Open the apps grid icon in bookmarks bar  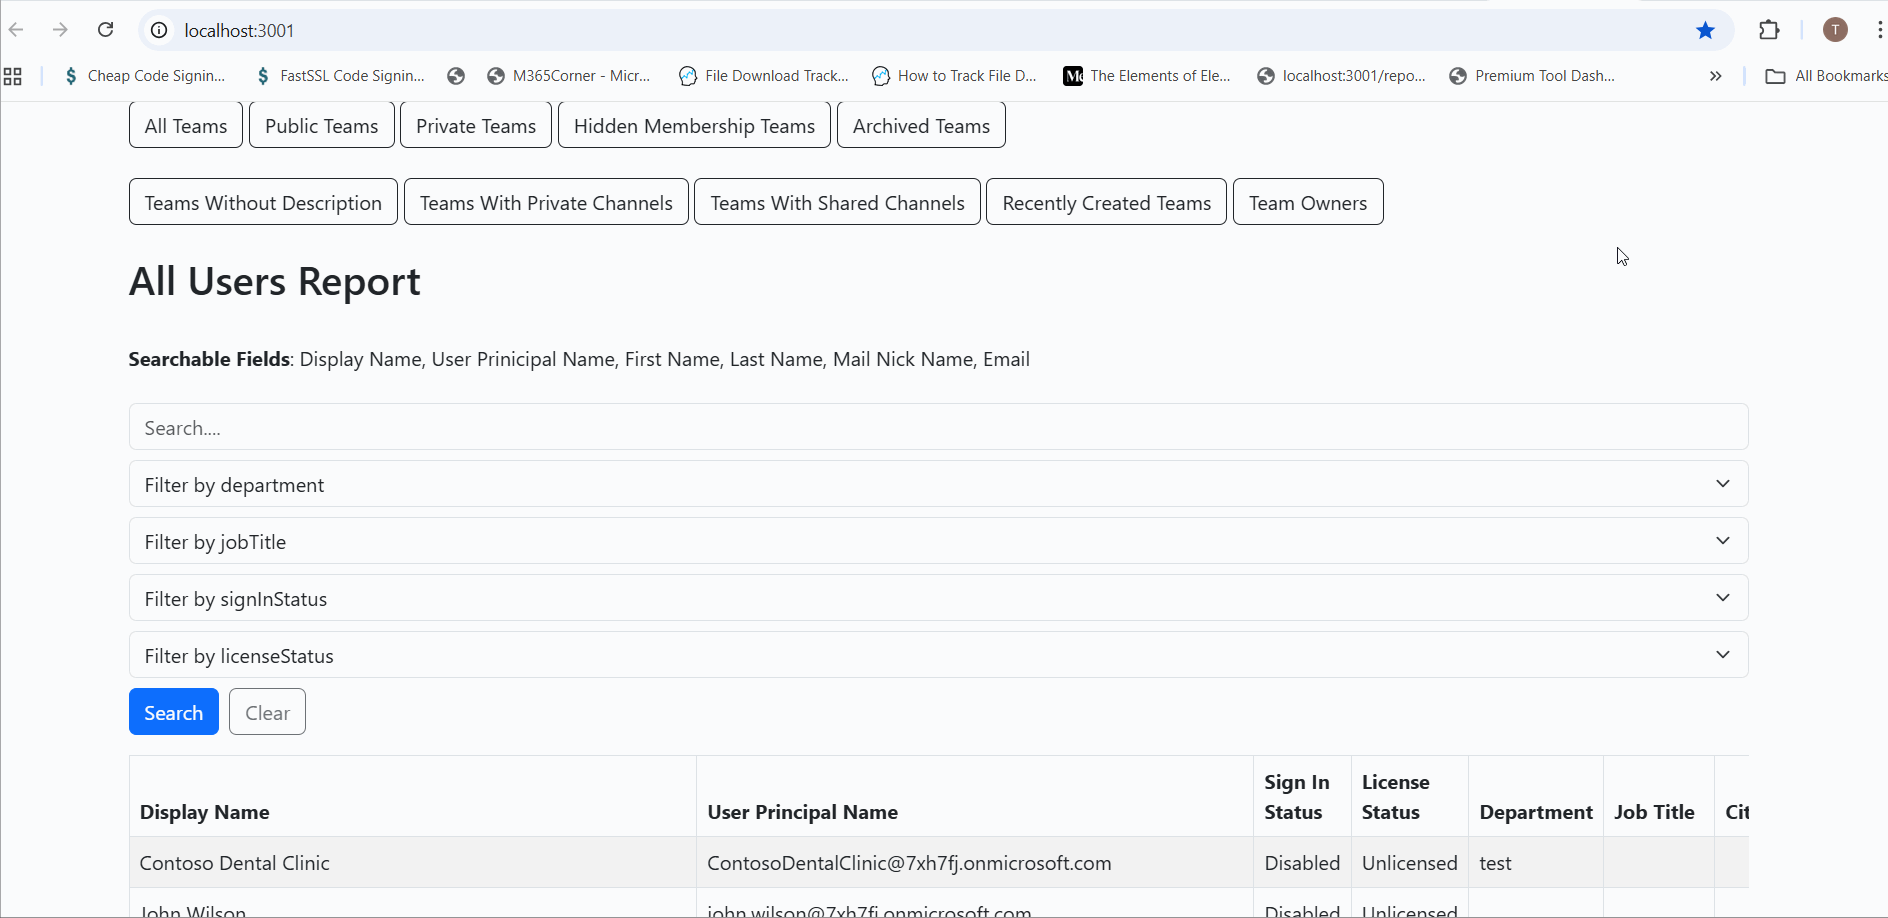click(x=13, y=76)
